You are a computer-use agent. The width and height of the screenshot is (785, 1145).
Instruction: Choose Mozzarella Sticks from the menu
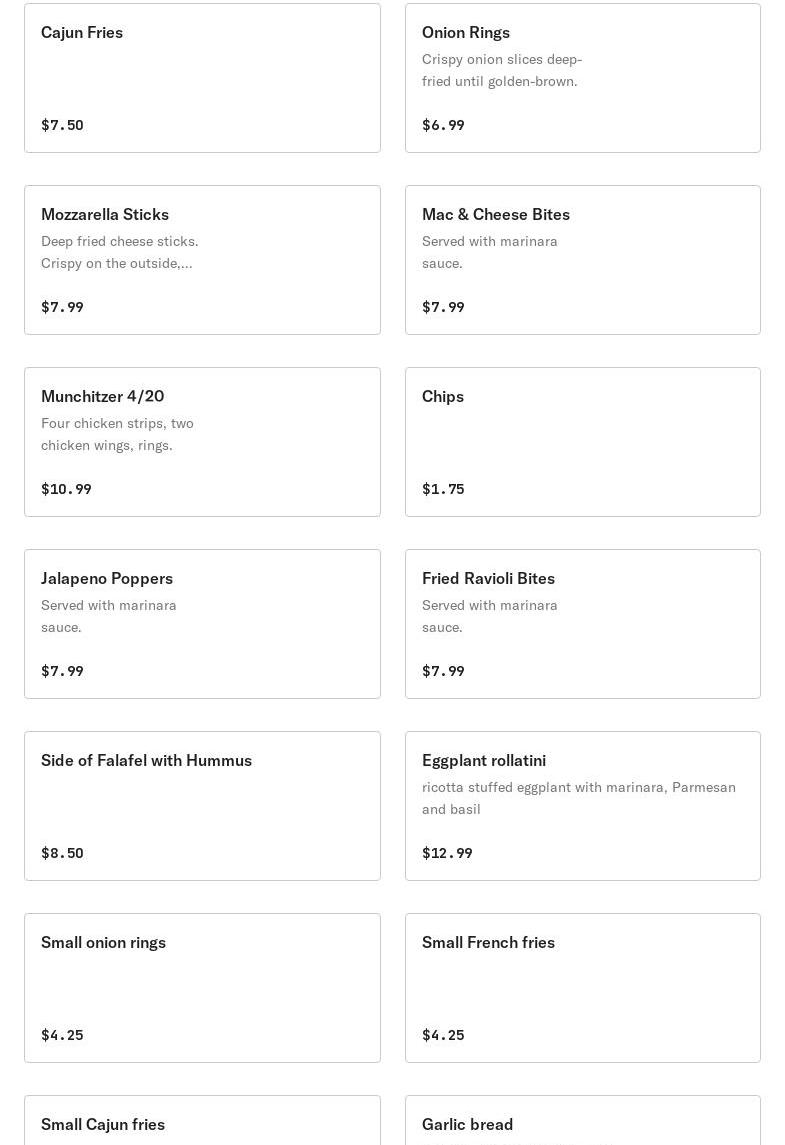coord(202,260)
